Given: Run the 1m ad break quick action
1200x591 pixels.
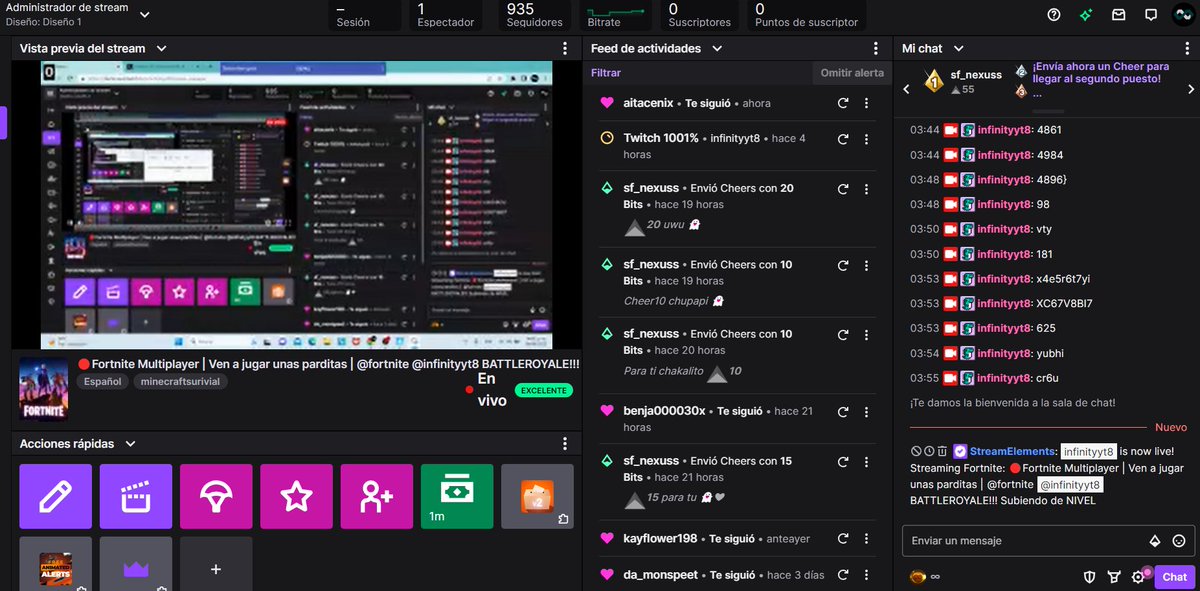Looking at the screenshot, I should 457,496.
